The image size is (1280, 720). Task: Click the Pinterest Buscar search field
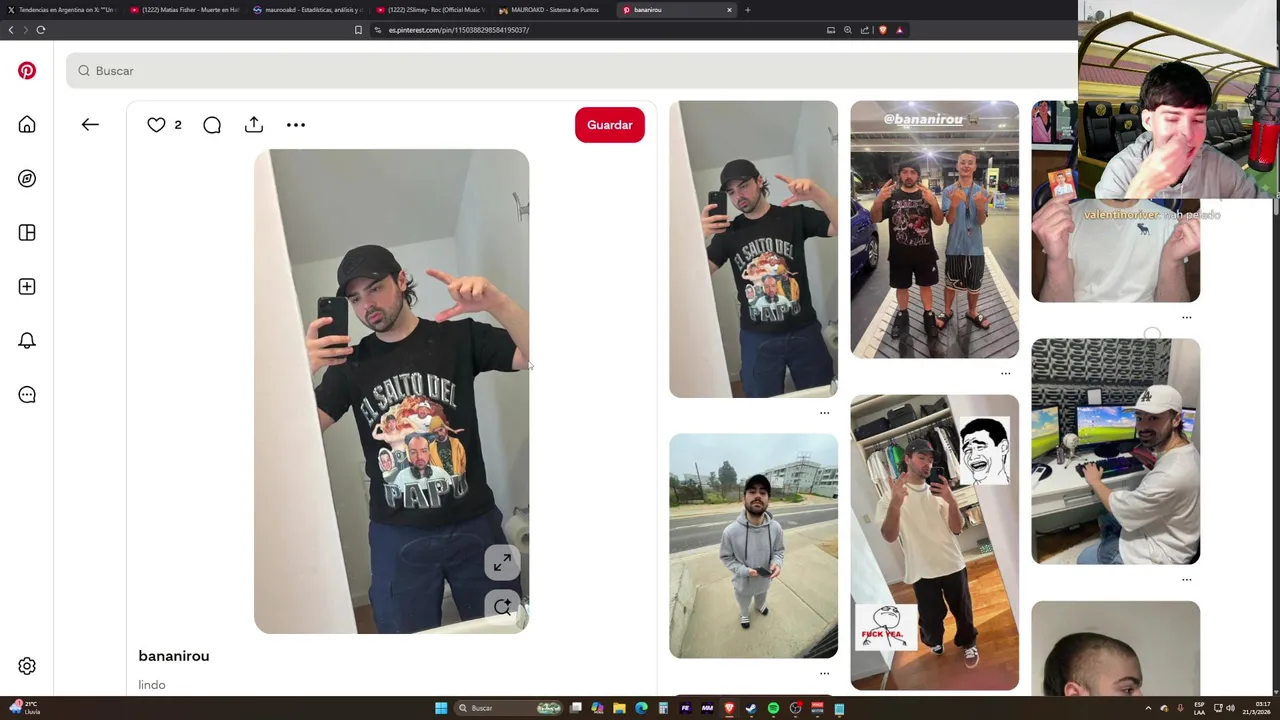(x=570, y=71)
